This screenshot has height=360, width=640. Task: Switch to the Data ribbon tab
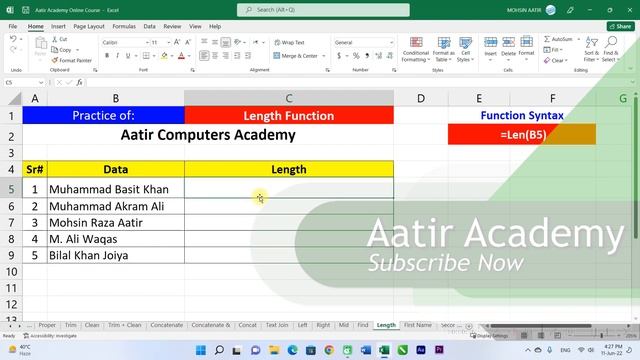click(149, 26)
